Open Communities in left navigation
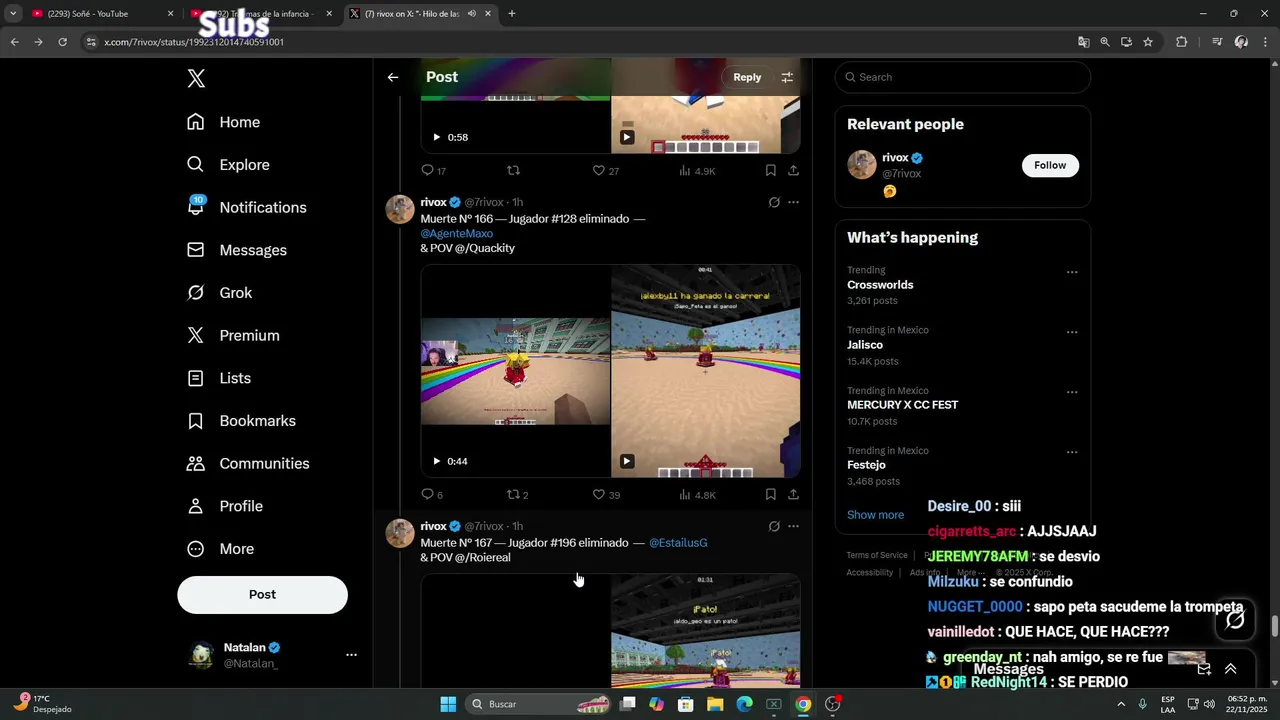Viewport: 1280px width, 720px height. point(248,464)
